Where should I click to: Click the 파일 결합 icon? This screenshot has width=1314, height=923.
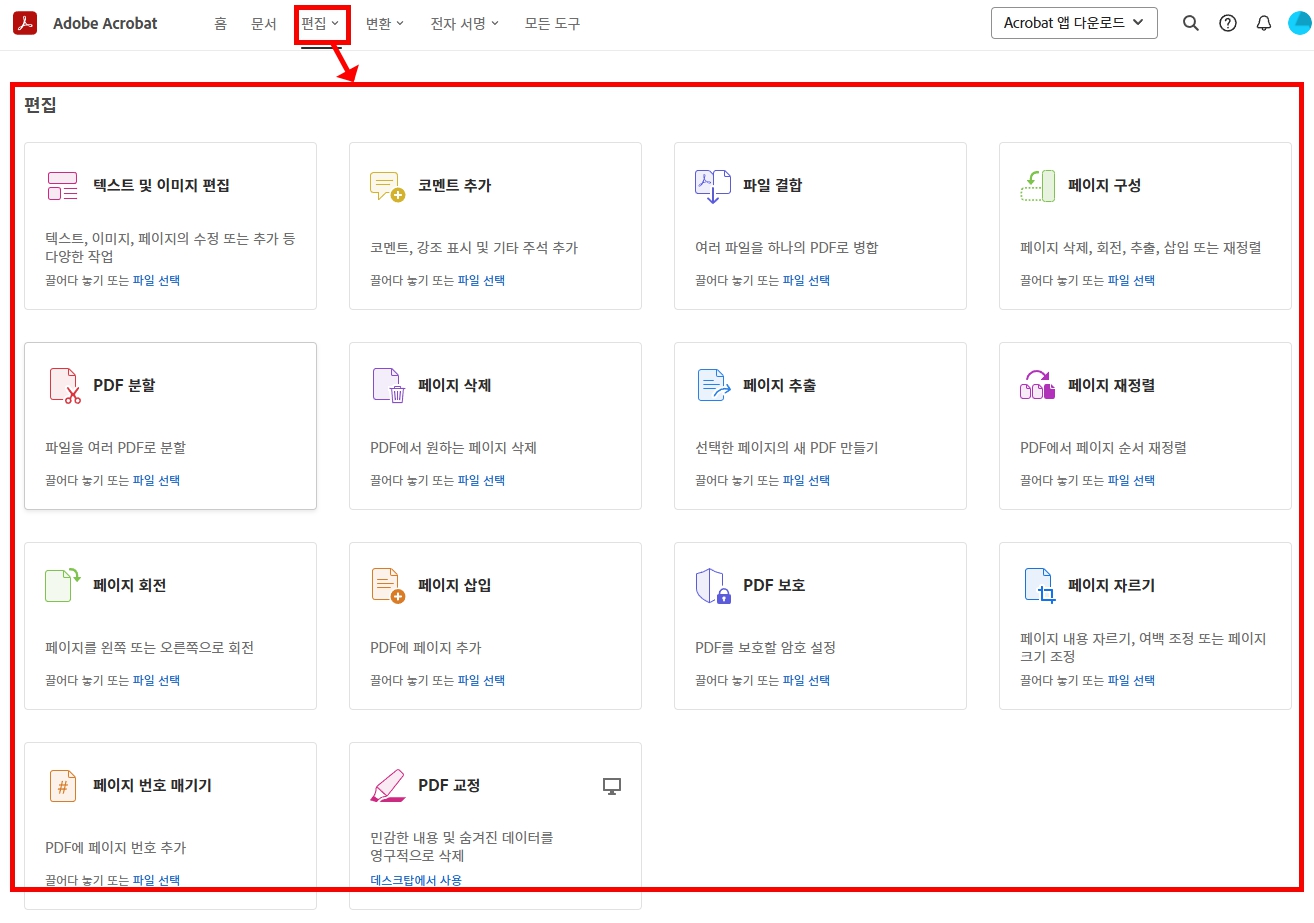tap(713, 186)
